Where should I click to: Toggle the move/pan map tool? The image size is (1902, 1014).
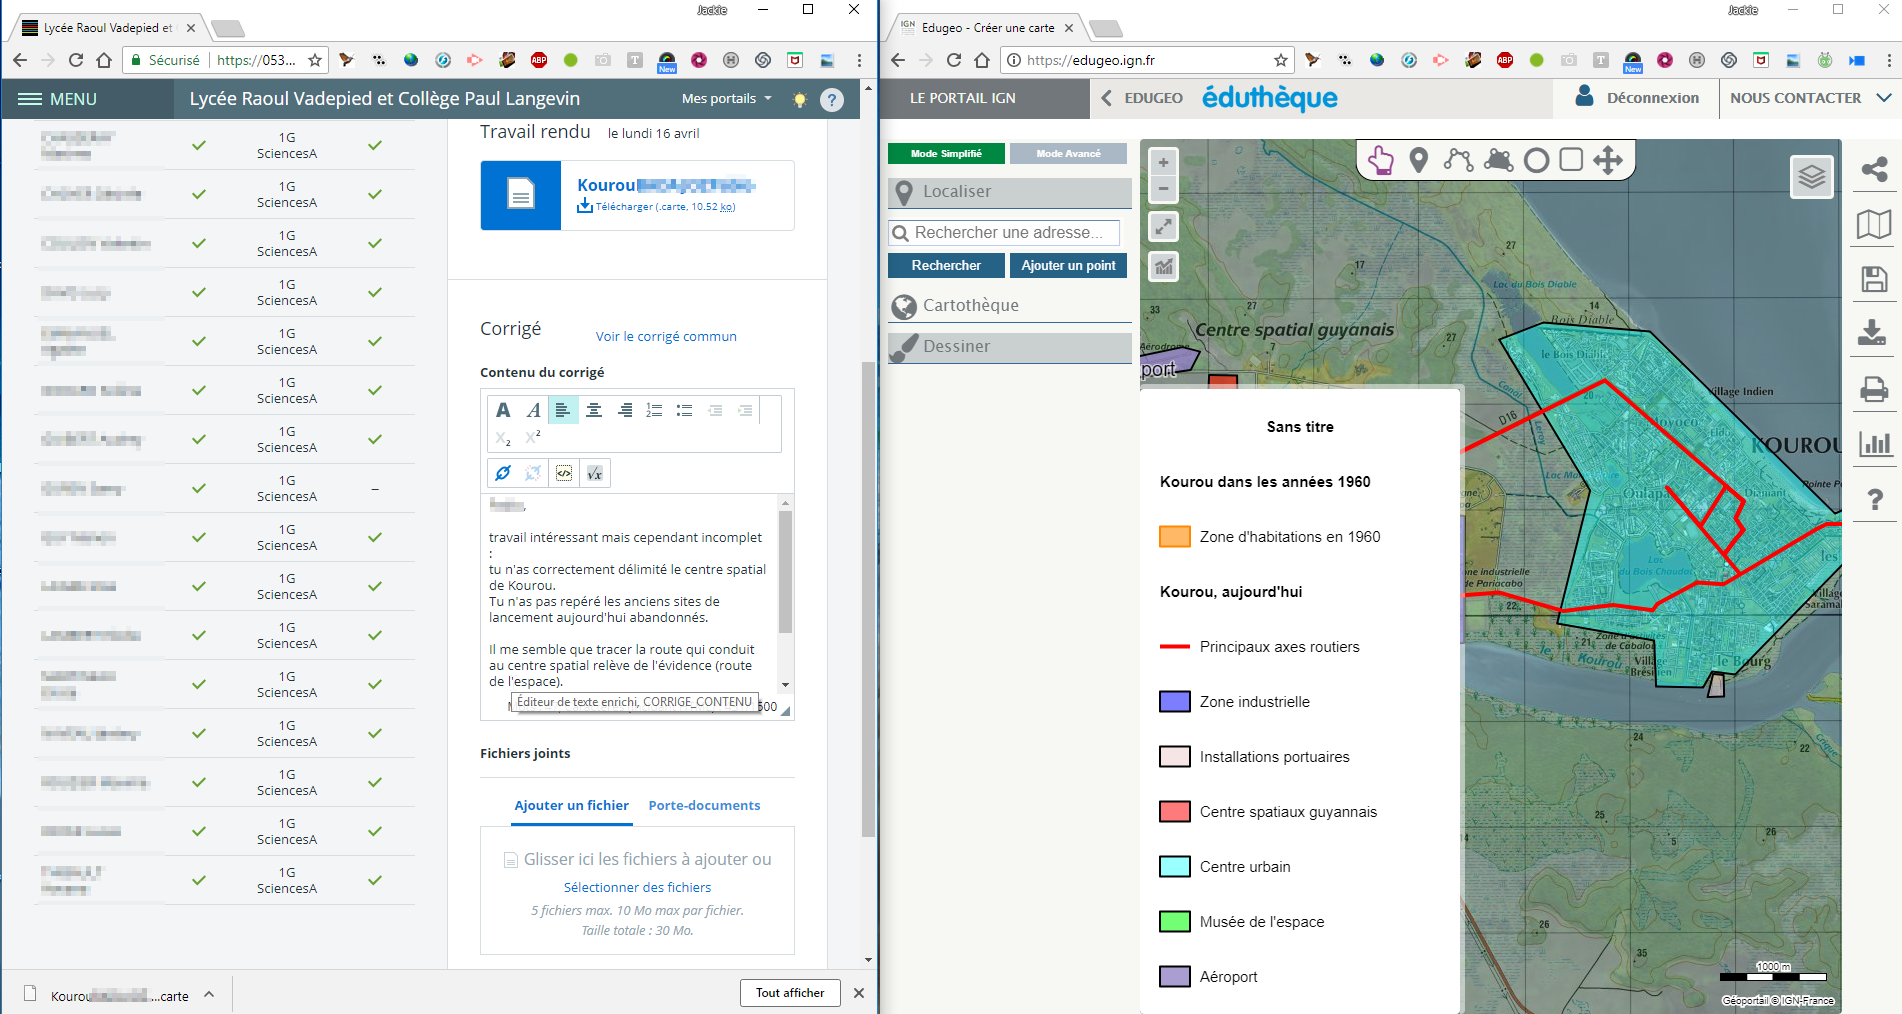[1608, 160]
